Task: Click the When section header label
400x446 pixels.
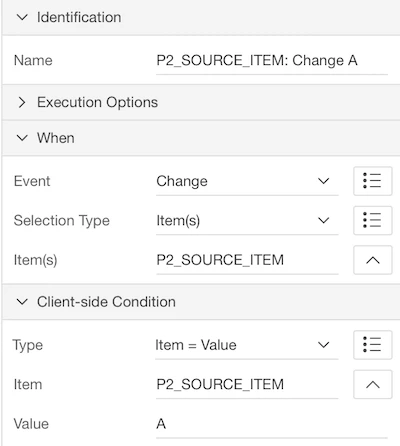Action: [56, 138]
